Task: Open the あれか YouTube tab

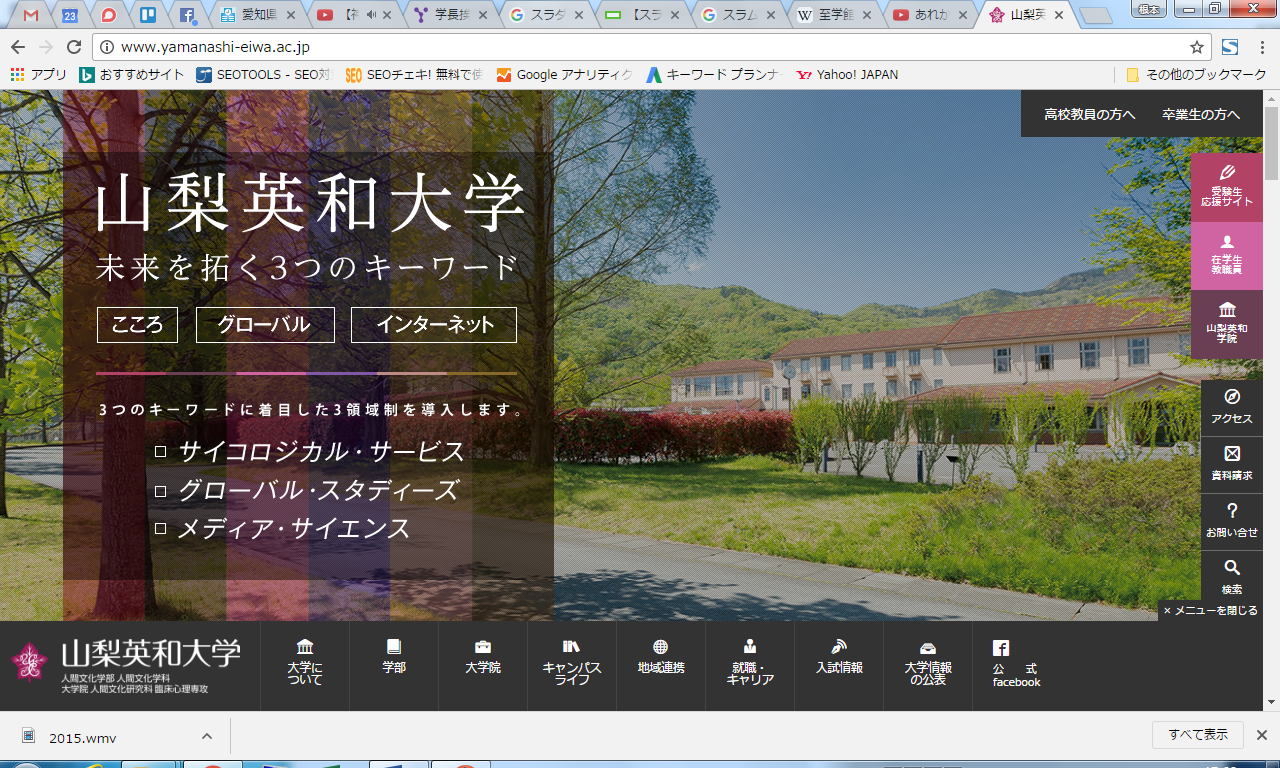Action: (x=931, y=15)
